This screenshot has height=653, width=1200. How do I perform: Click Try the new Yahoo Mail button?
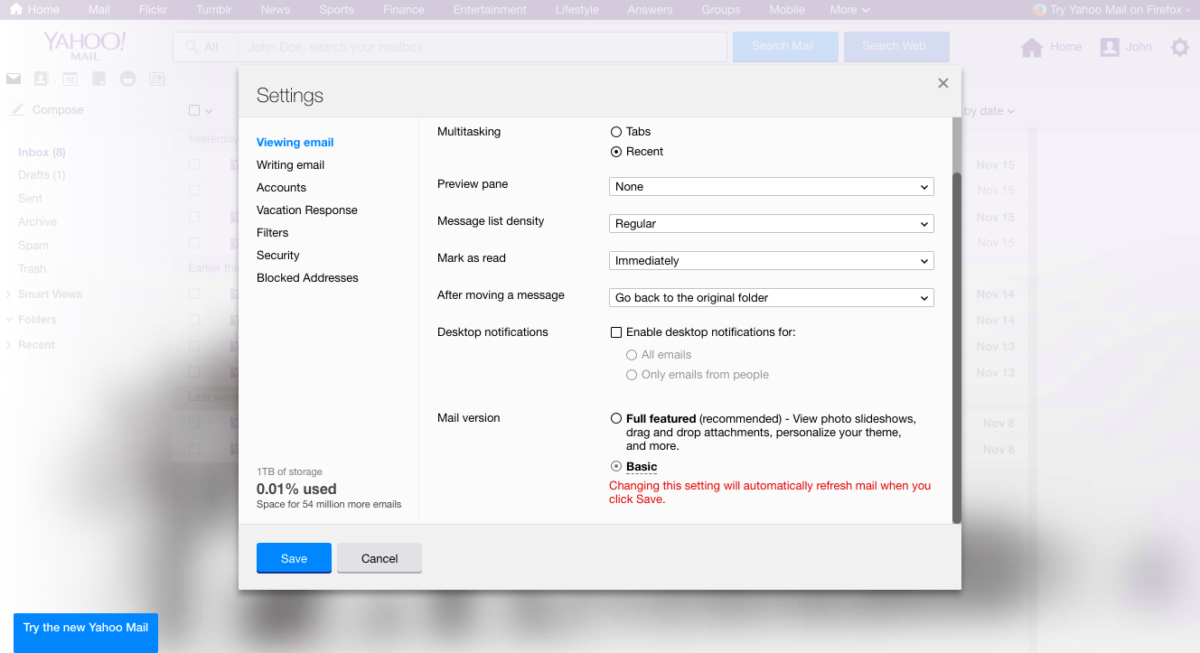coord(86,628)
